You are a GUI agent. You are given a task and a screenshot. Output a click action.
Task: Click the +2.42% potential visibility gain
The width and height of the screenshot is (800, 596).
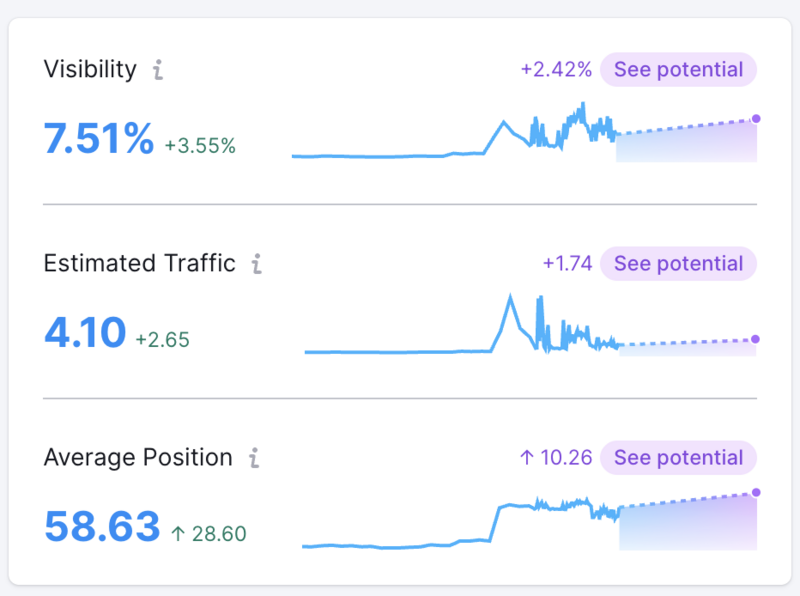click(556, 70)
